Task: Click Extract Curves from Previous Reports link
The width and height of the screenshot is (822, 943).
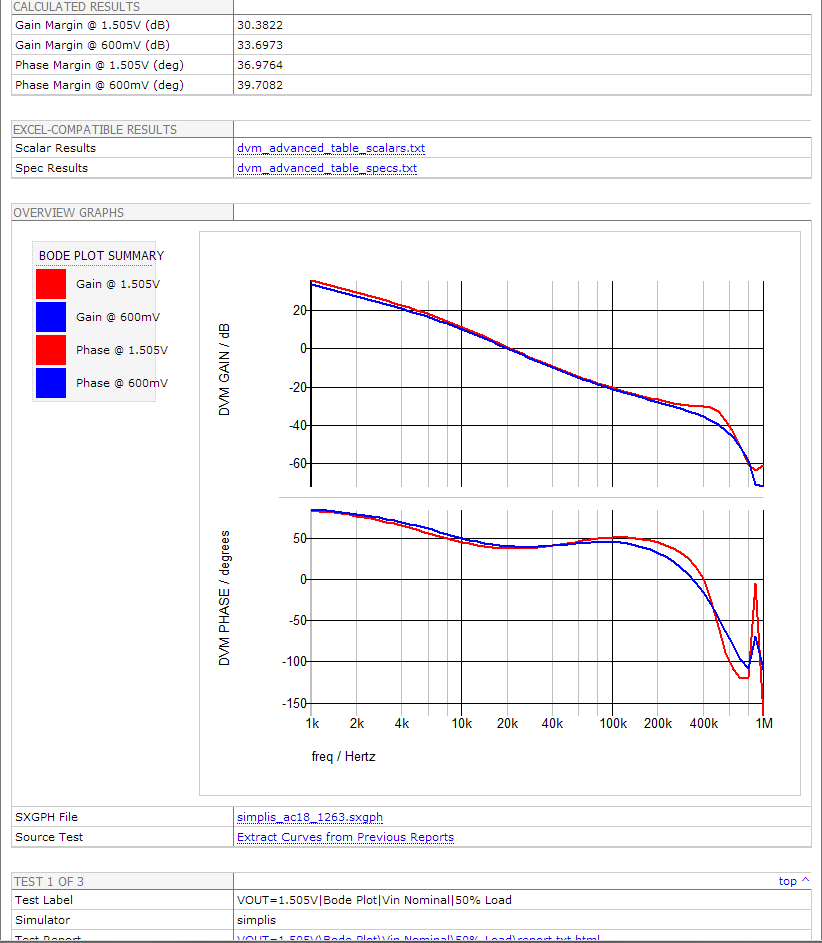Action: (x=345, y=837)
